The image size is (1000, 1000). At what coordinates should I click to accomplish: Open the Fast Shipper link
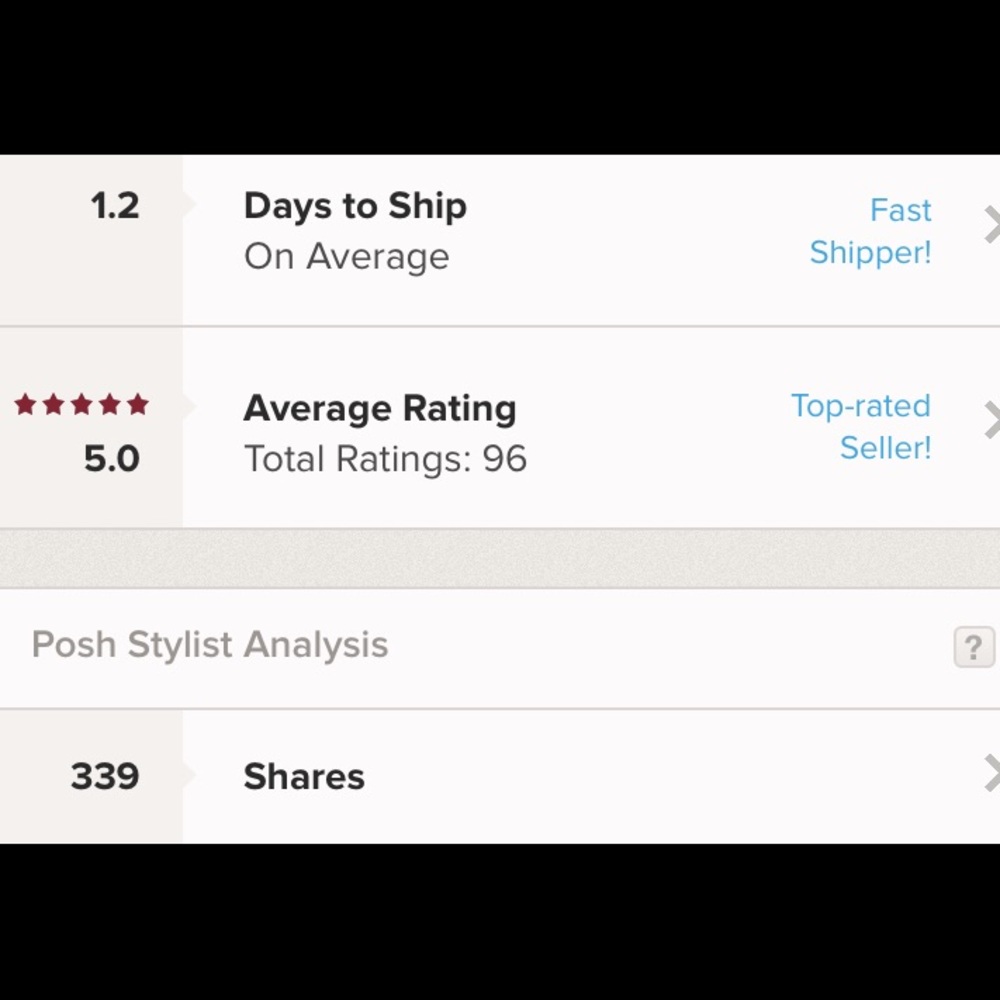[x=871, y=231]
